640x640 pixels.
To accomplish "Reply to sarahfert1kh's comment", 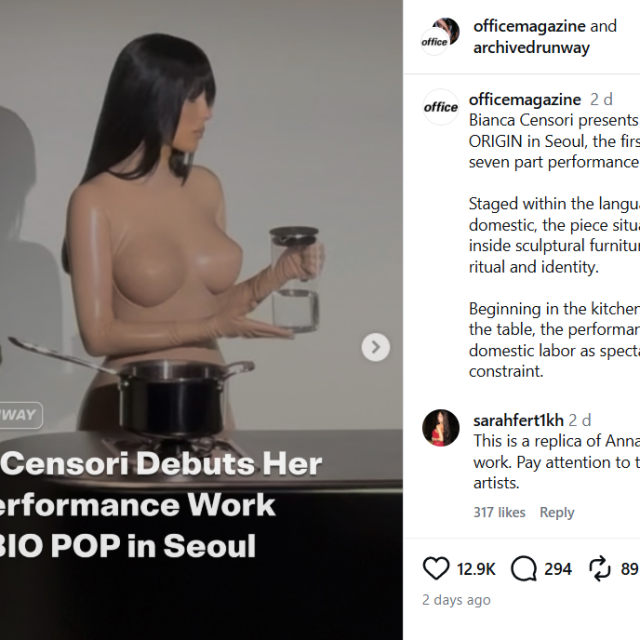I will 557,512.
